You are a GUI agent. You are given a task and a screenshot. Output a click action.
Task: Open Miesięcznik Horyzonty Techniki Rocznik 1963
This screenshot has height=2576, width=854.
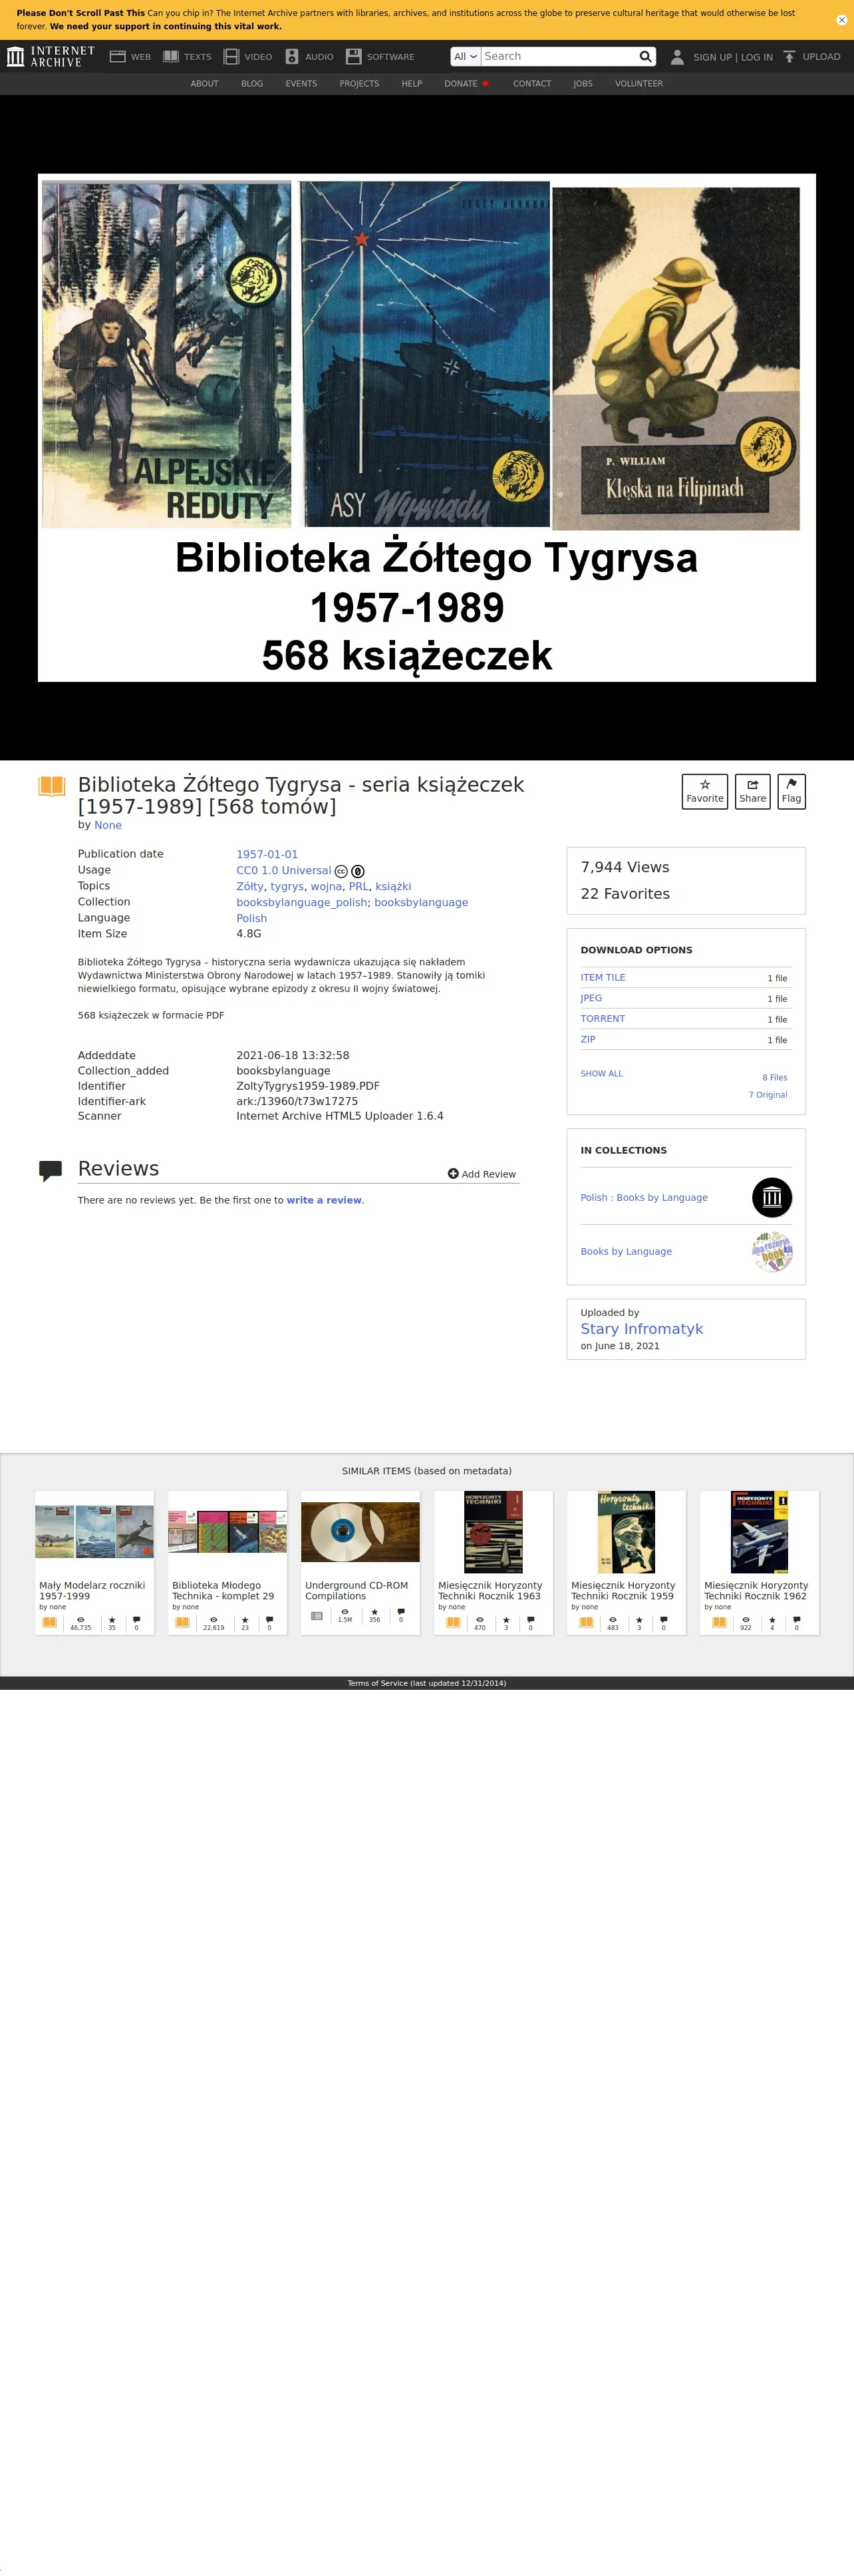(493, 1562)
